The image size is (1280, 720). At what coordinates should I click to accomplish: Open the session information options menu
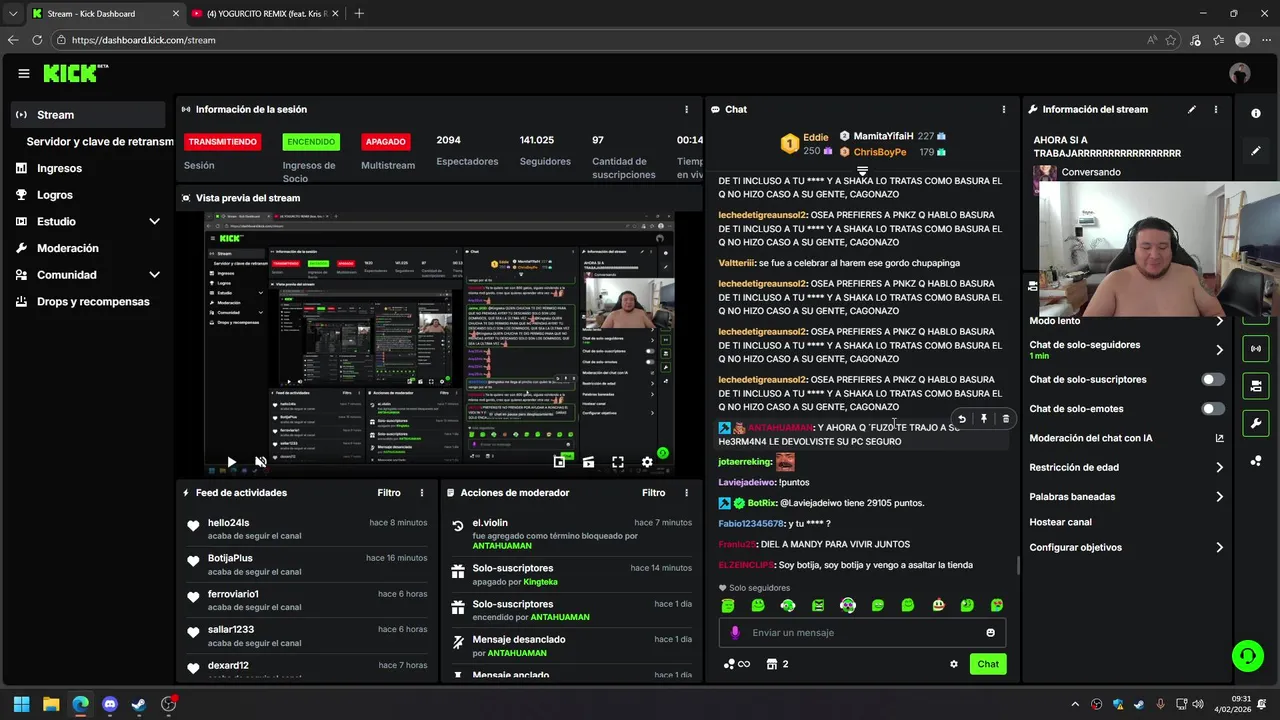pyautogui.click(x=686, y=109)
